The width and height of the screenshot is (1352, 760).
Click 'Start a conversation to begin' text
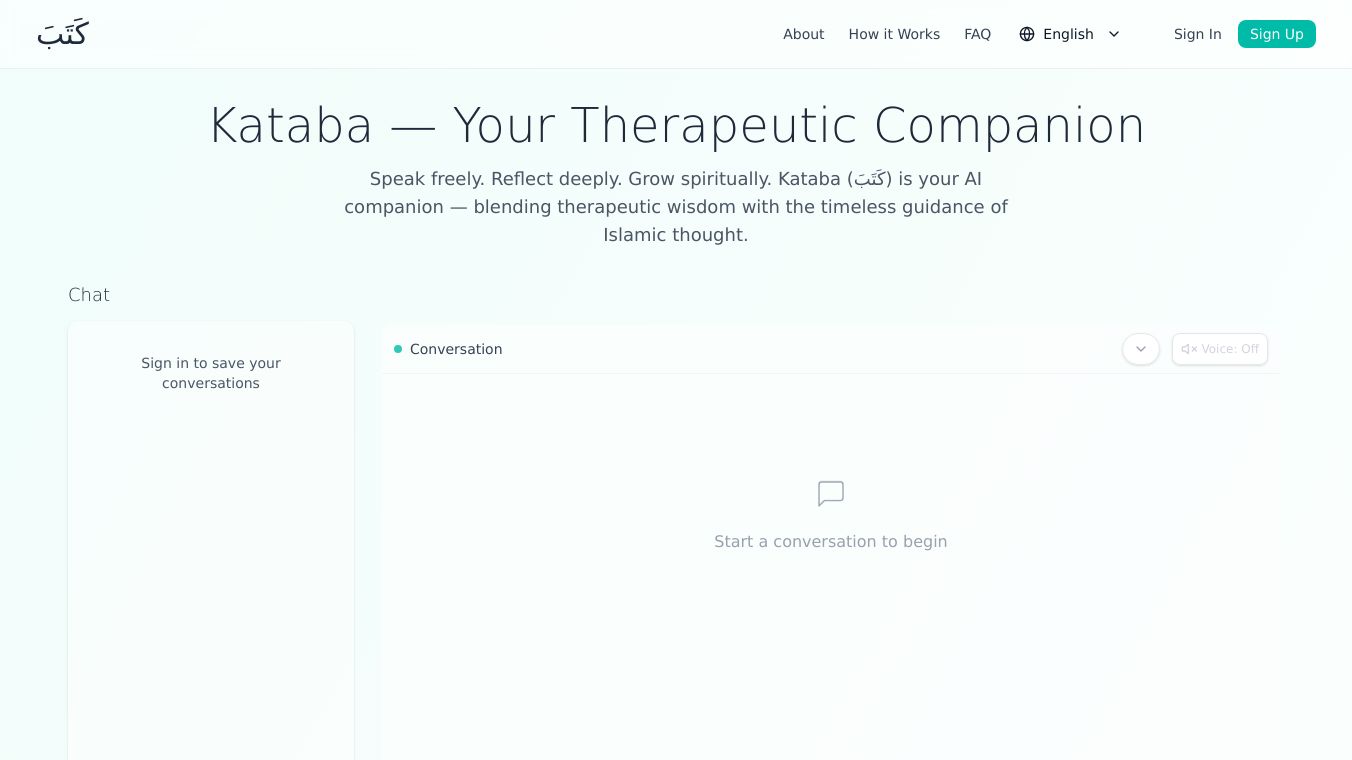tap(831, 541)
